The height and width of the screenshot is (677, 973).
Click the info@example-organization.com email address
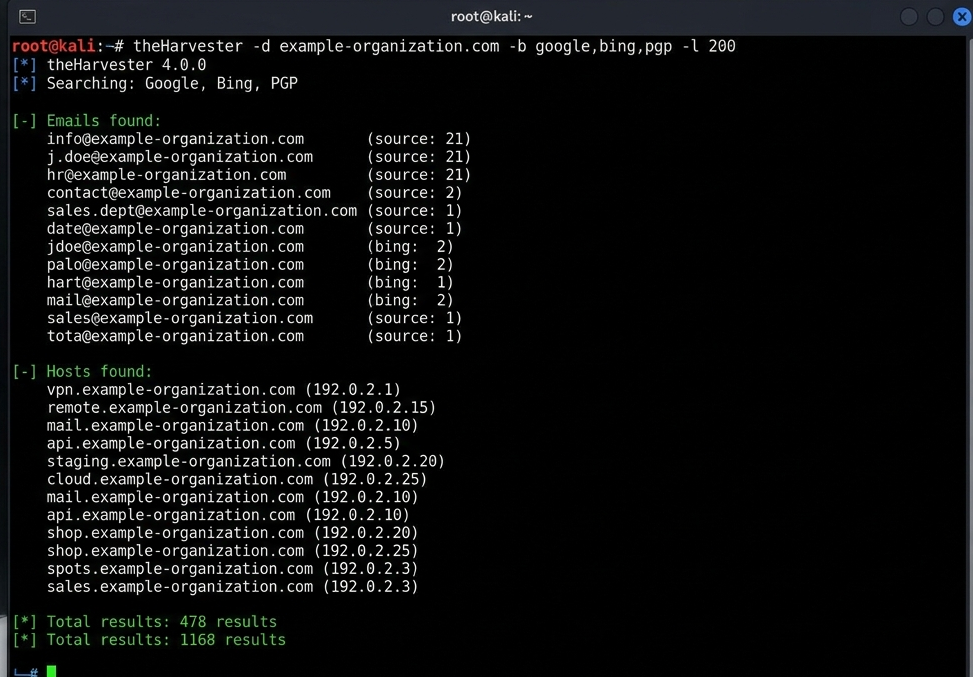175,139
